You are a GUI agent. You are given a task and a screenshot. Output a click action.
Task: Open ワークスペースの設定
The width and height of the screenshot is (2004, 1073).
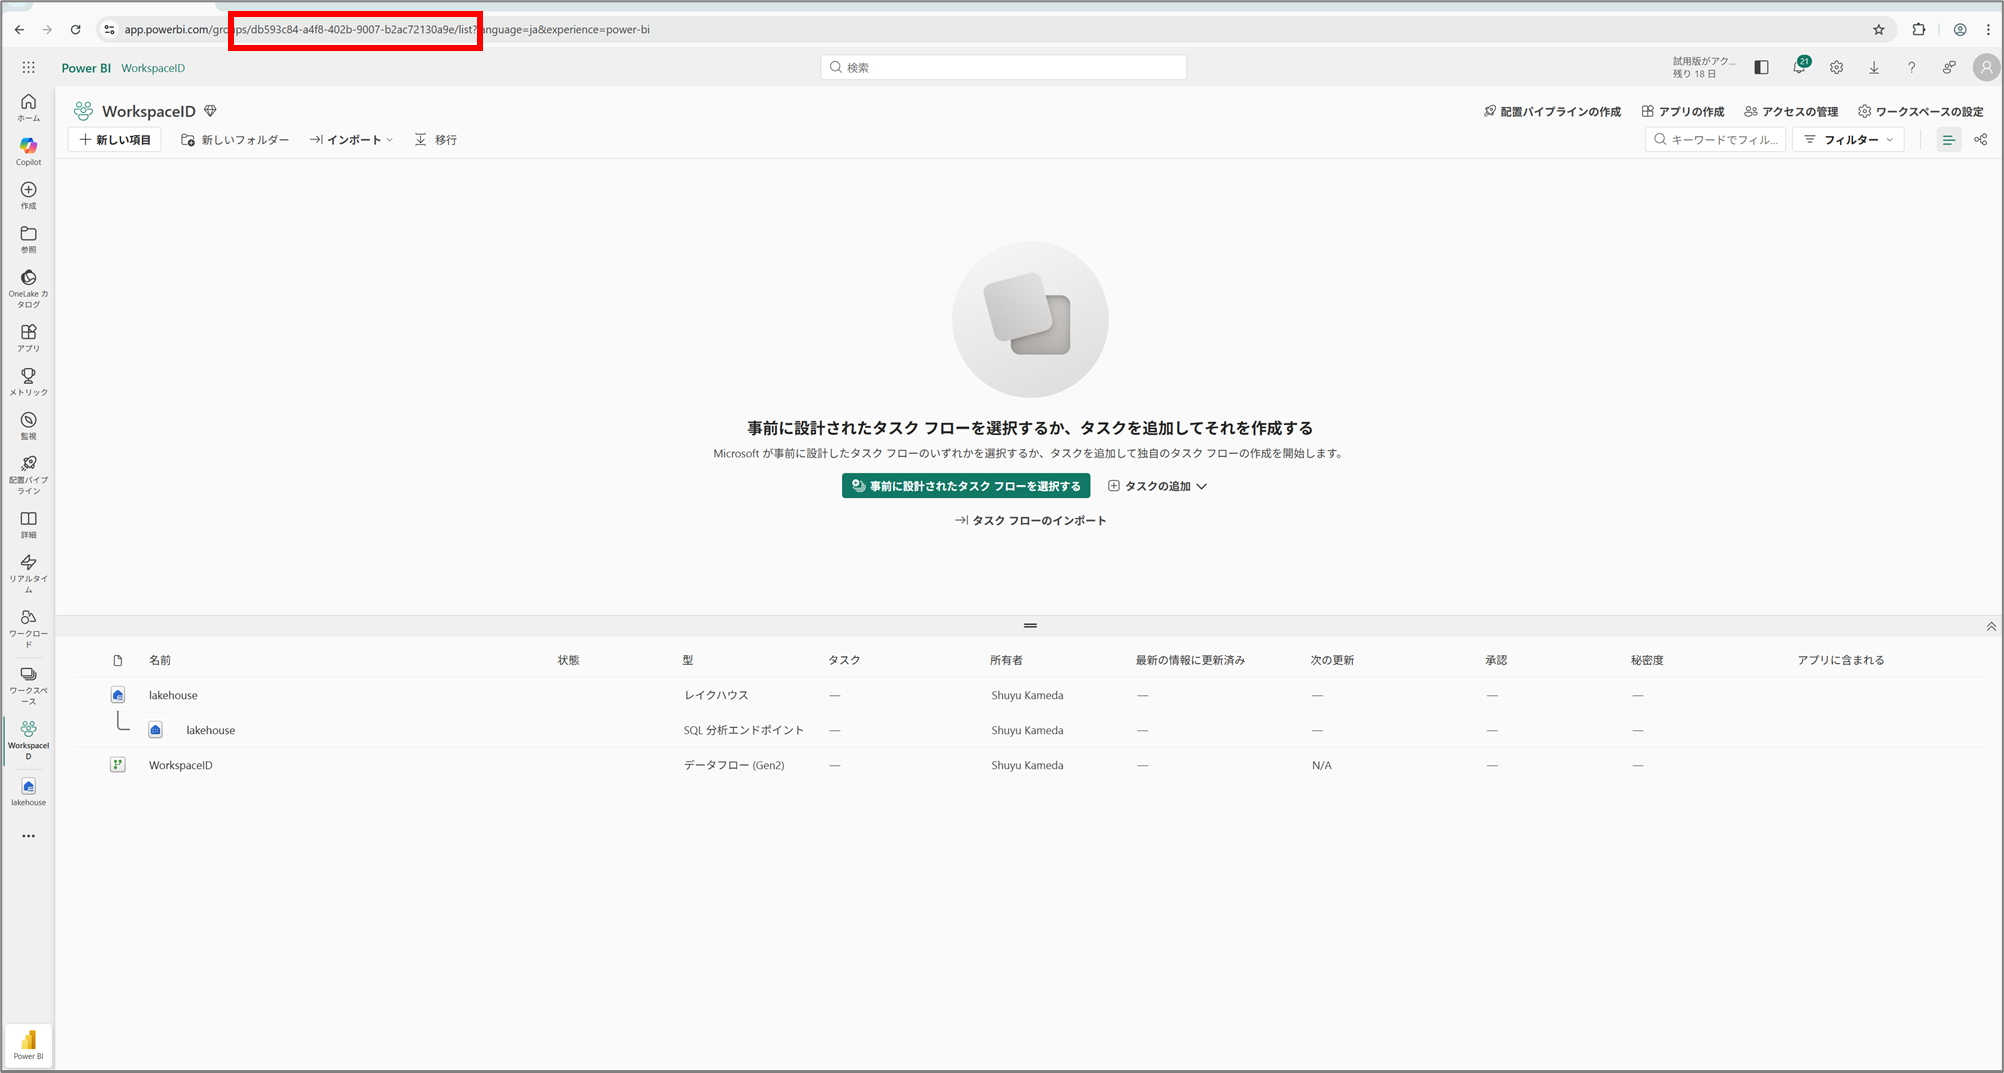[1920, 112]
